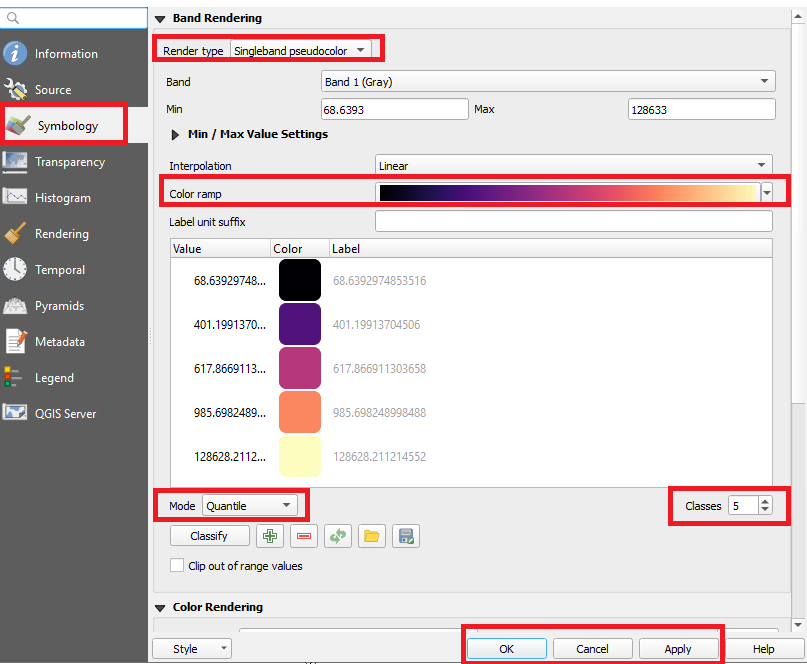
Task: Open the Rendering tab
Action: (74, 234)
